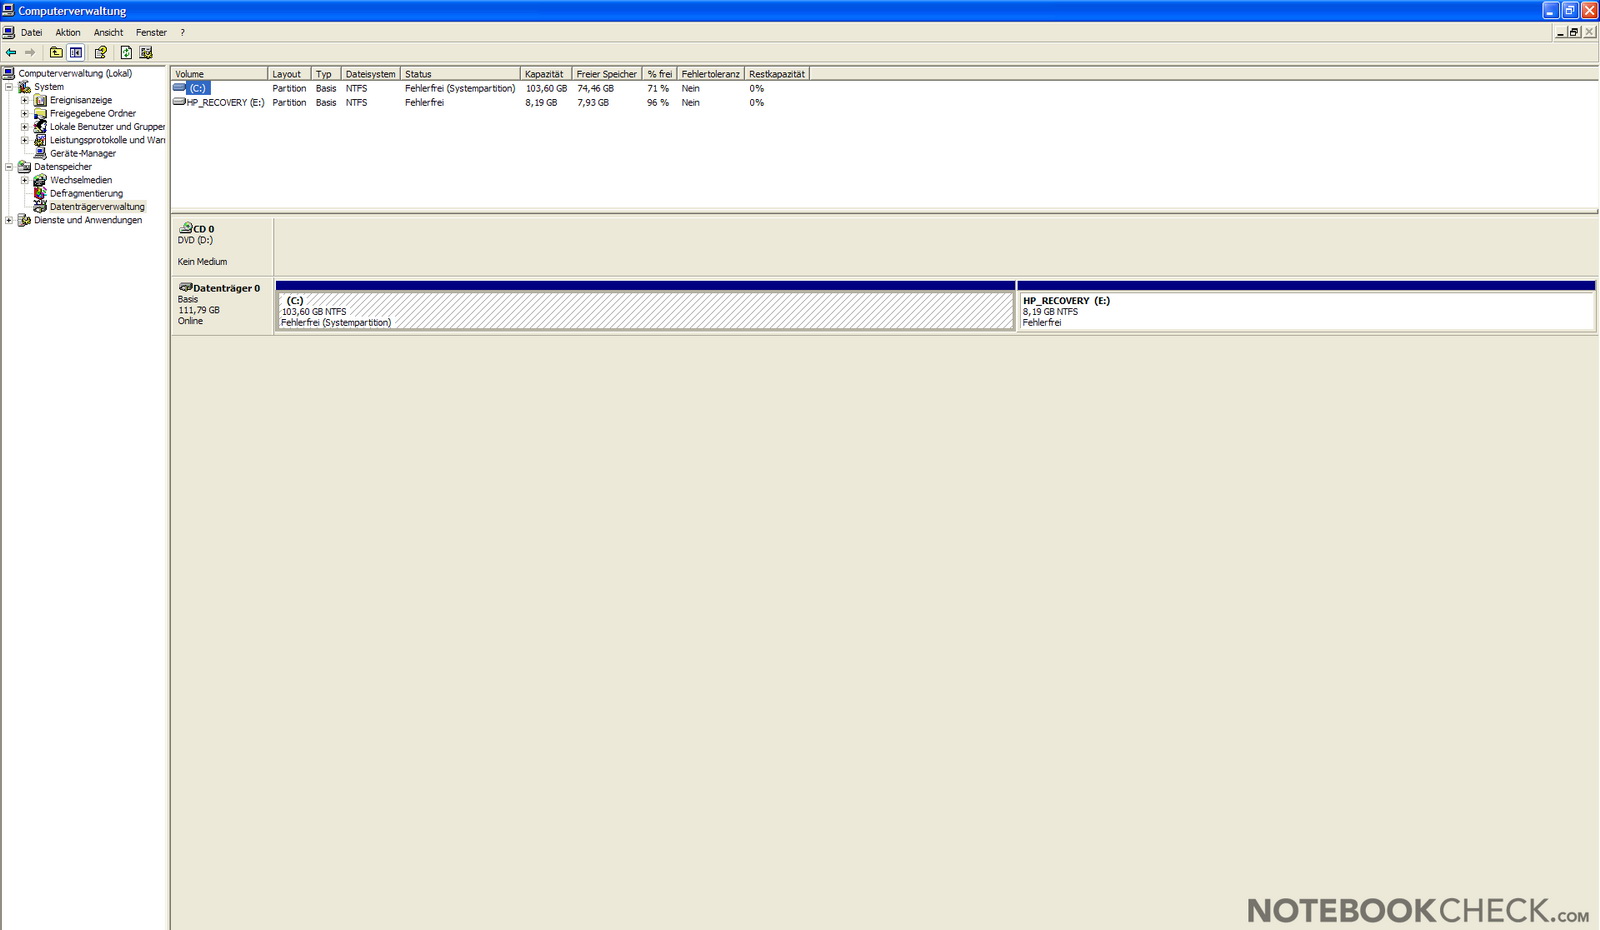Open the Fenster menu
Image resolution: width=1600 pixels, height=930 pixels.
tap(152, 32)
